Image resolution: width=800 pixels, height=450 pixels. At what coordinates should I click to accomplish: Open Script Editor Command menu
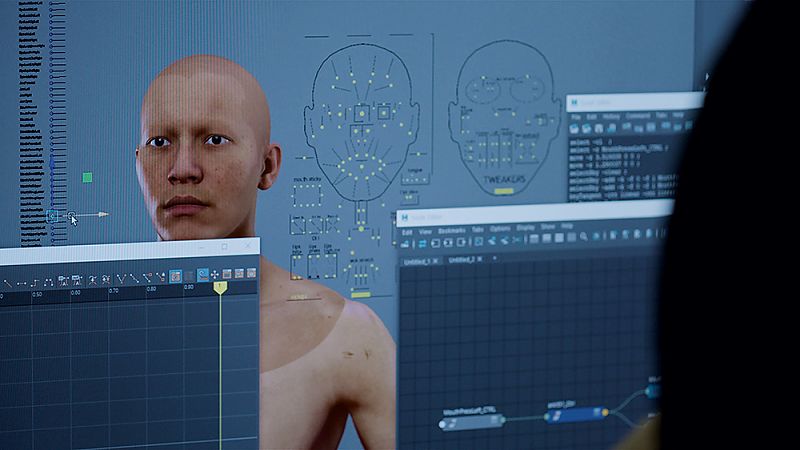coord(638,116)
